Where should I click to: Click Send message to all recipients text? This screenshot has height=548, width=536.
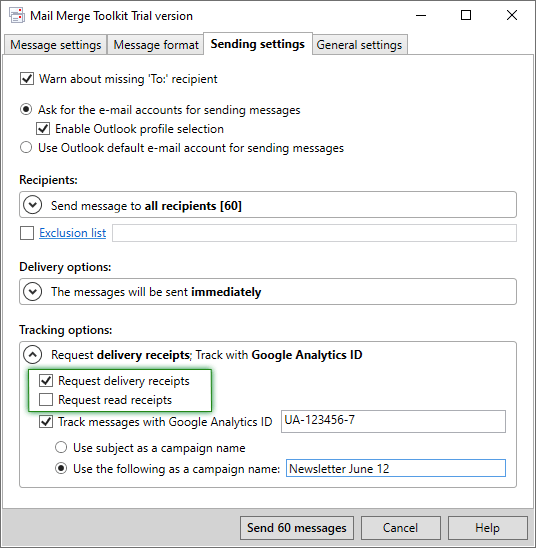[x=146, y=206]
